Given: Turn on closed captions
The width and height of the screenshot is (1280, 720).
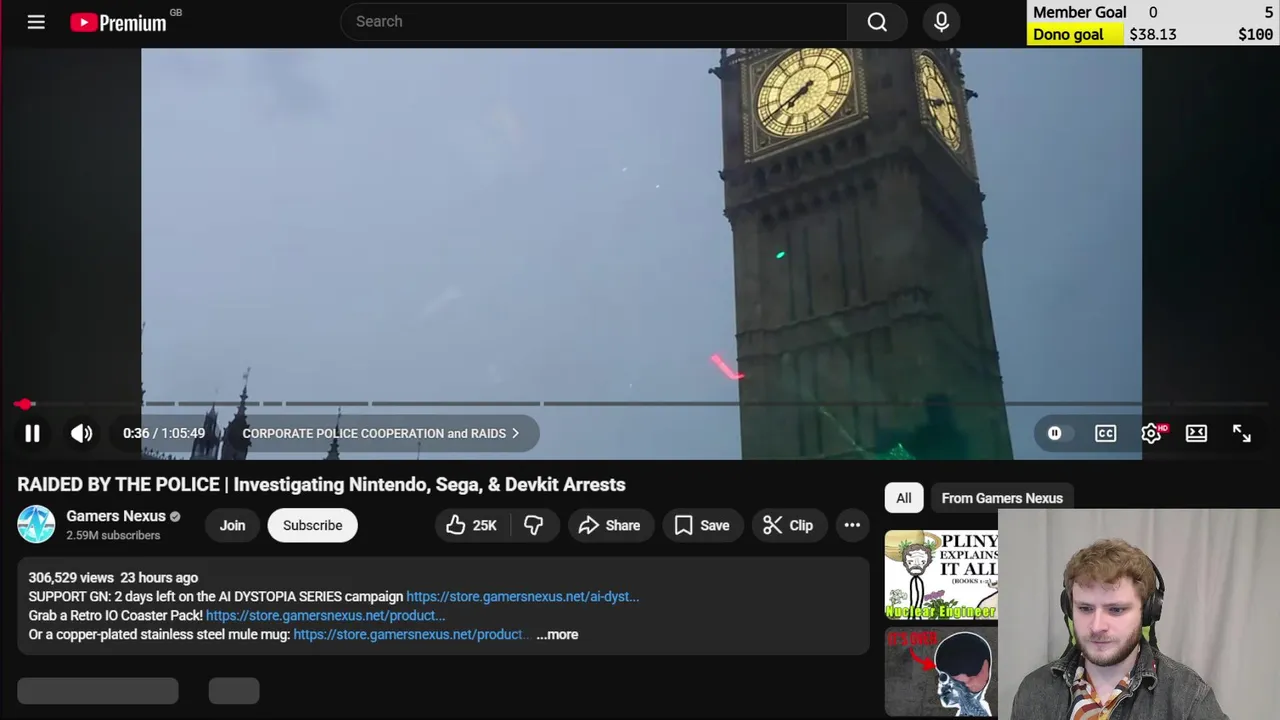Looking at the screenshot, I should click(x=1105, y=433).
